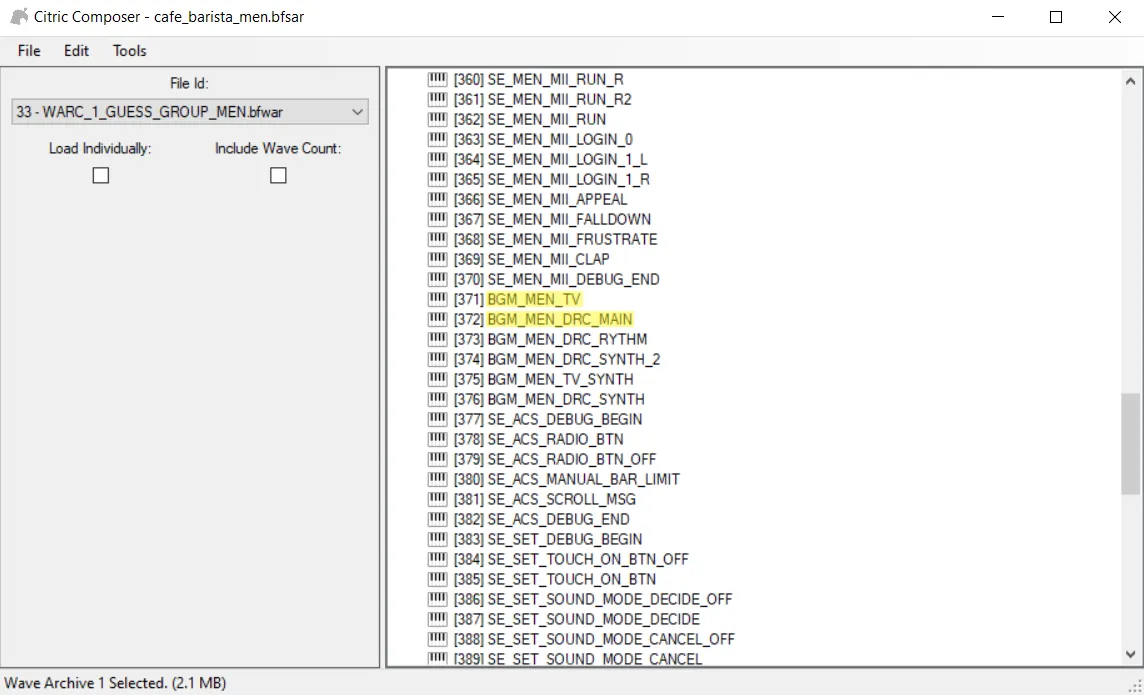
Task: Open the Edit menu
Action: [77, 51]
